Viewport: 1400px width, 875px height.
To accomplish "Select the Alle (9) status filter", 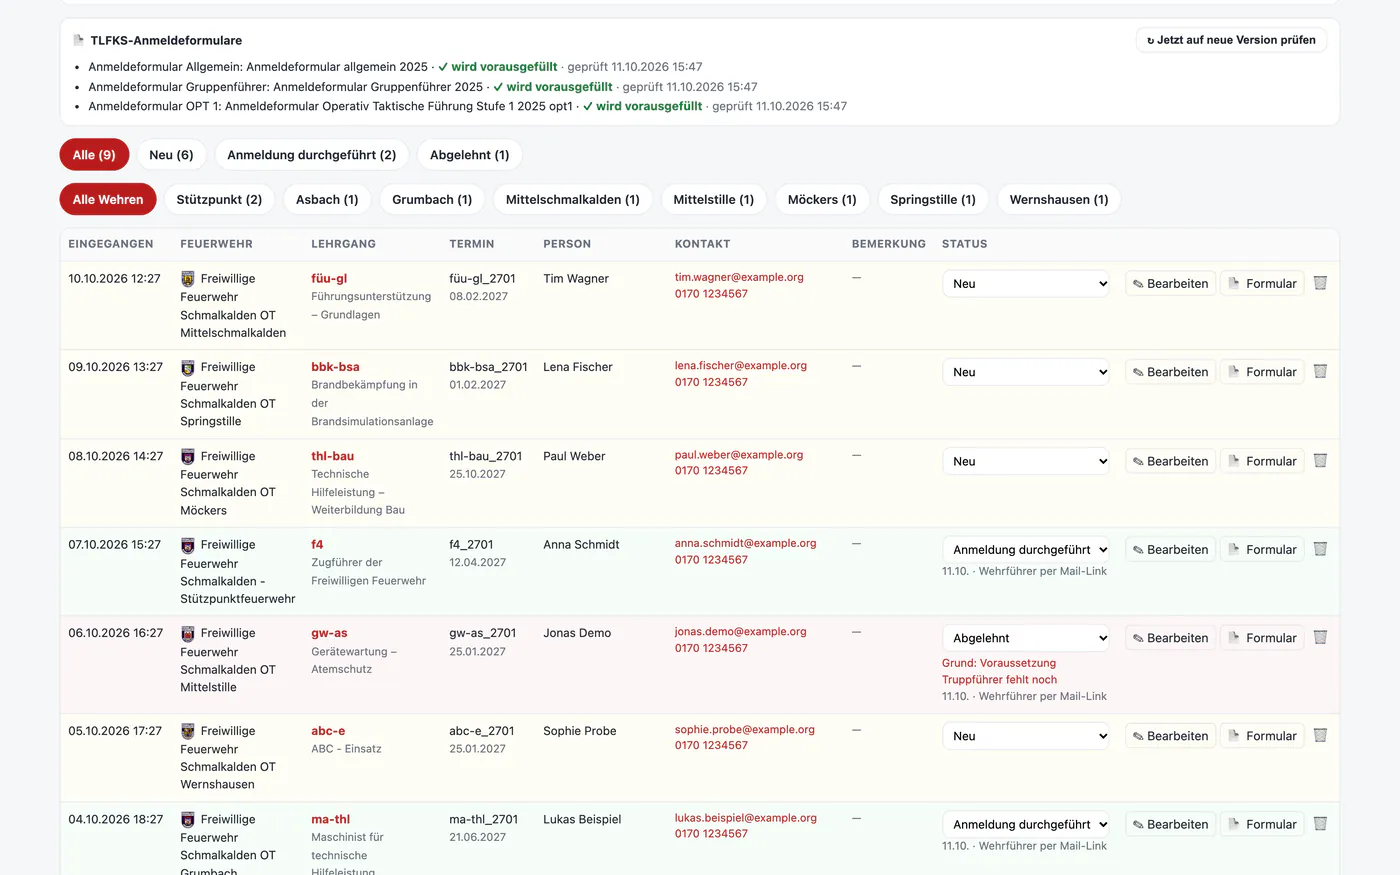I will pyautogui.click(x=94, y=155).
